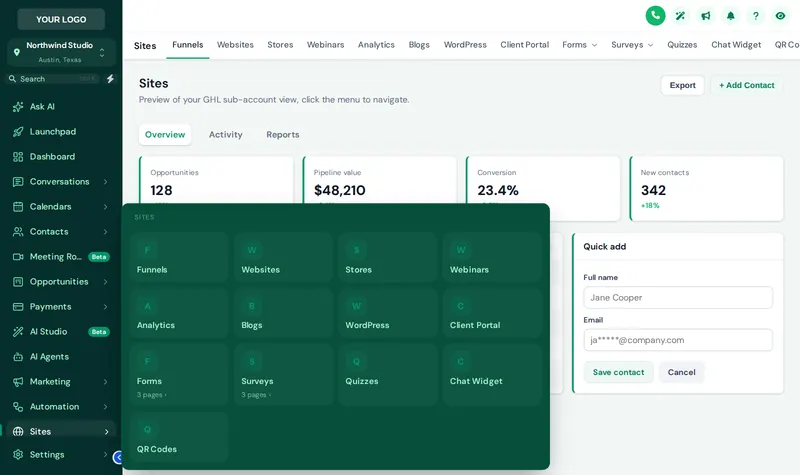The image size is (800, 475).
Task: Expand Surveys card with 3 pages
Action: [283, 374]
